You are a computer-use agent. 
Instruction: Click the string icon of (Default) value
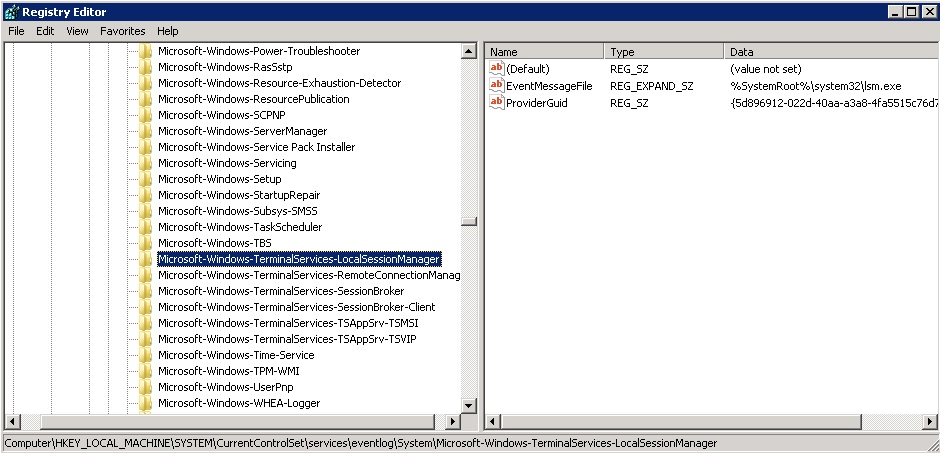coord(497,69)
